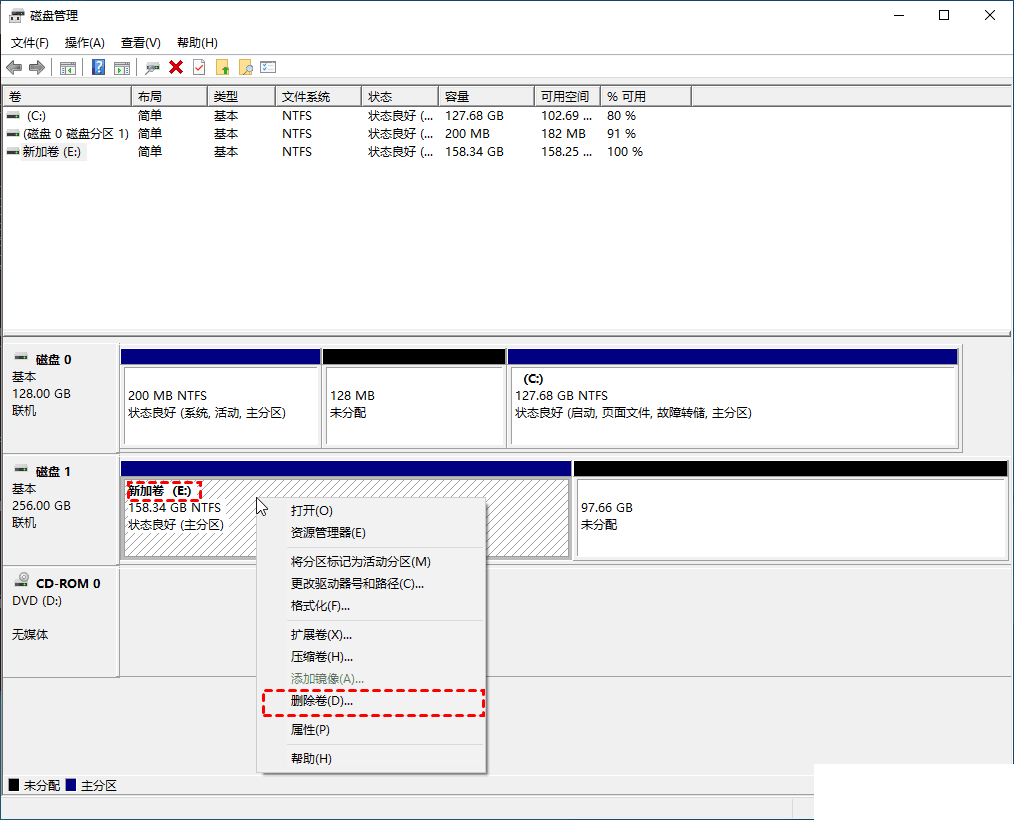1014x820 pixels.
Task: Click the 200 MB capacity cell
Action: [x=467, y=134]
